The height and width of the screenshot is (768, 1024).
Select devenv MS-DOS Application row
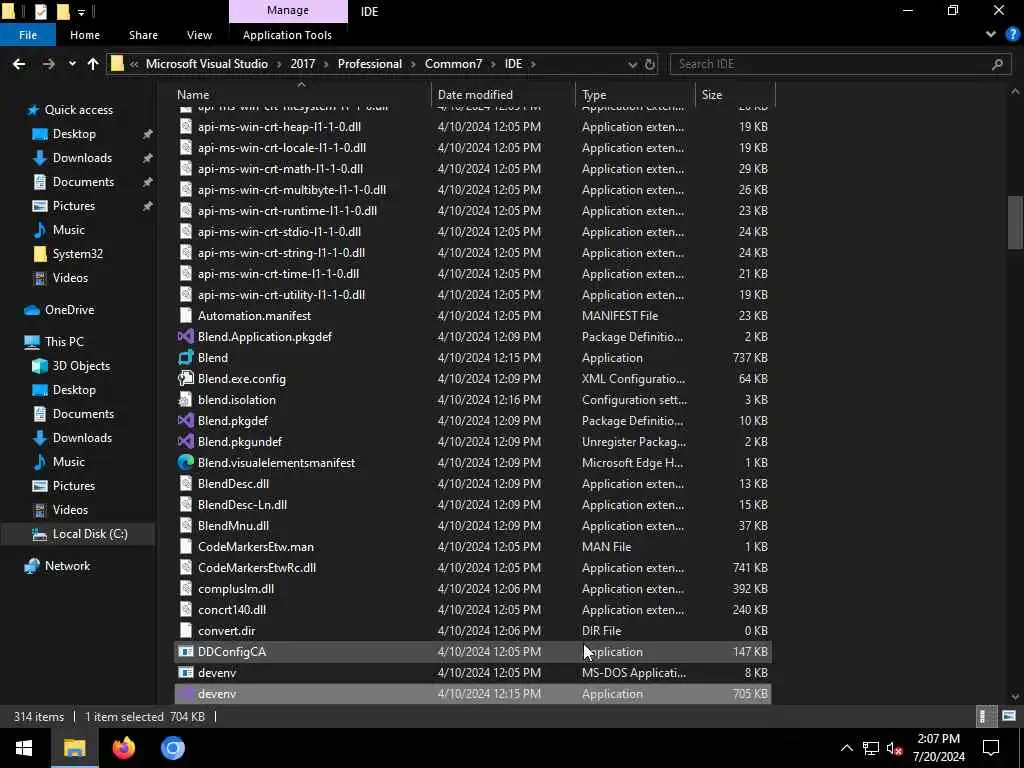pyautogui.click(x=472, y=672)
